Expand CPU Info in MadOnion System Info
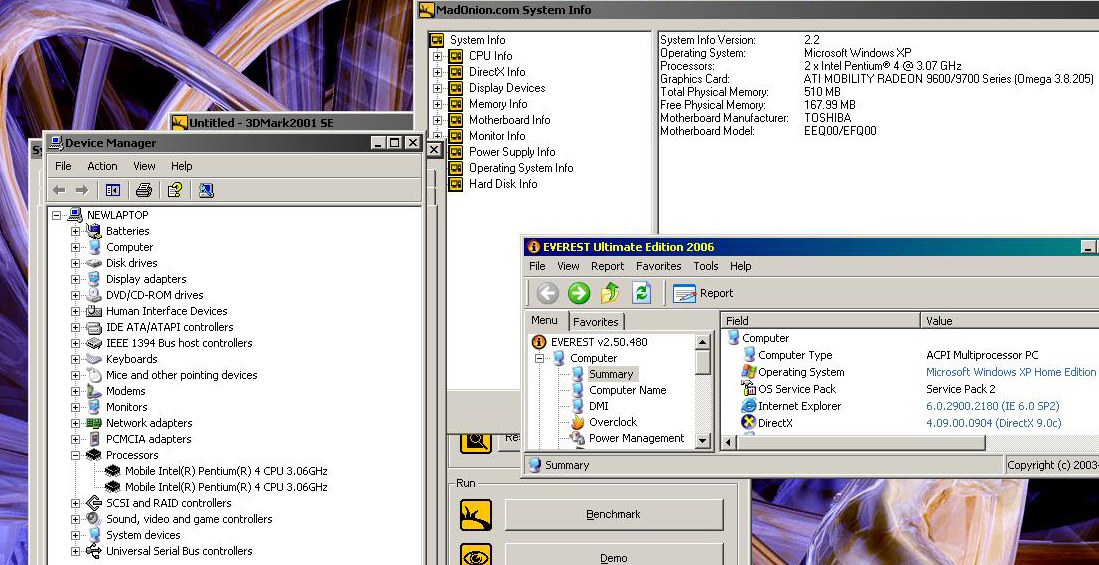1099x565 pixels. [437, 56]
